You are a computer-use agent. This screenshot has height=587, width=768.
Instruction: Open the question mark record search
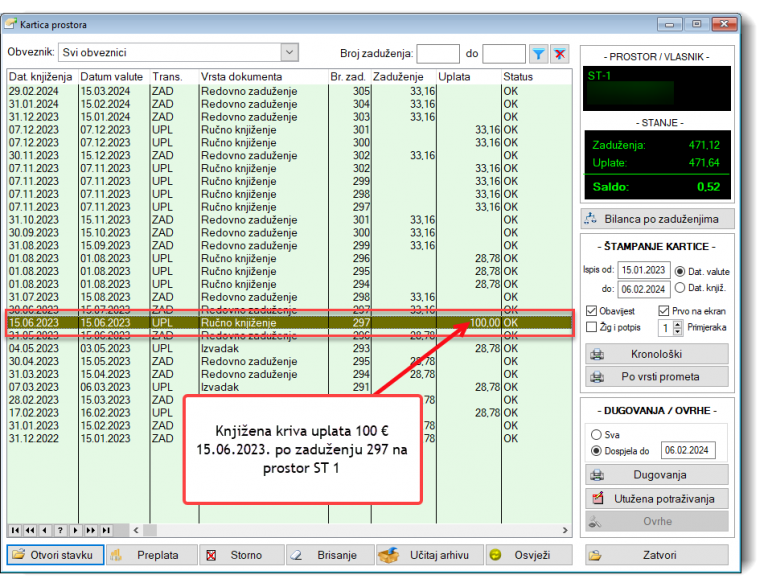coord(60,530)
